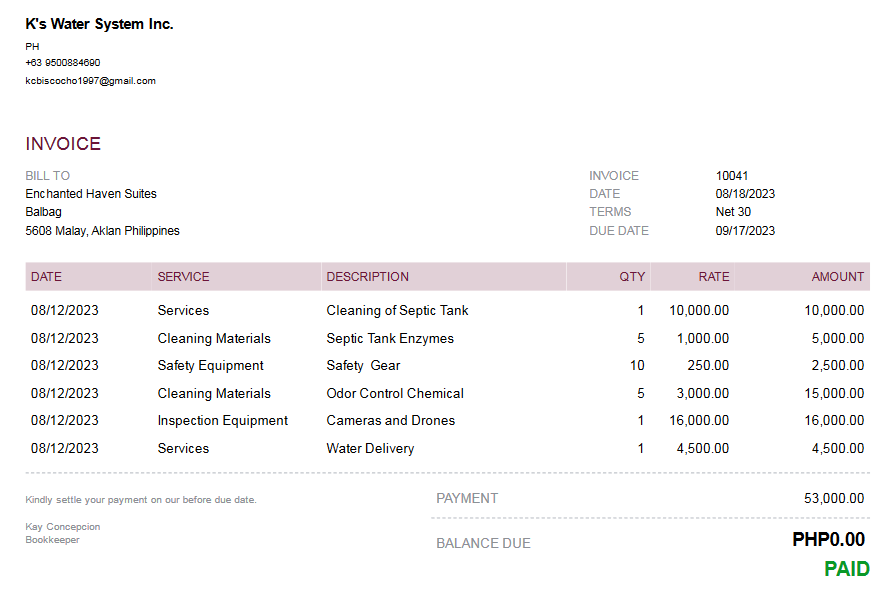The height and width of the screenshot is (589, 896).
Task: Click the phone number +63 9500884690
Action: tap(62, 63)
